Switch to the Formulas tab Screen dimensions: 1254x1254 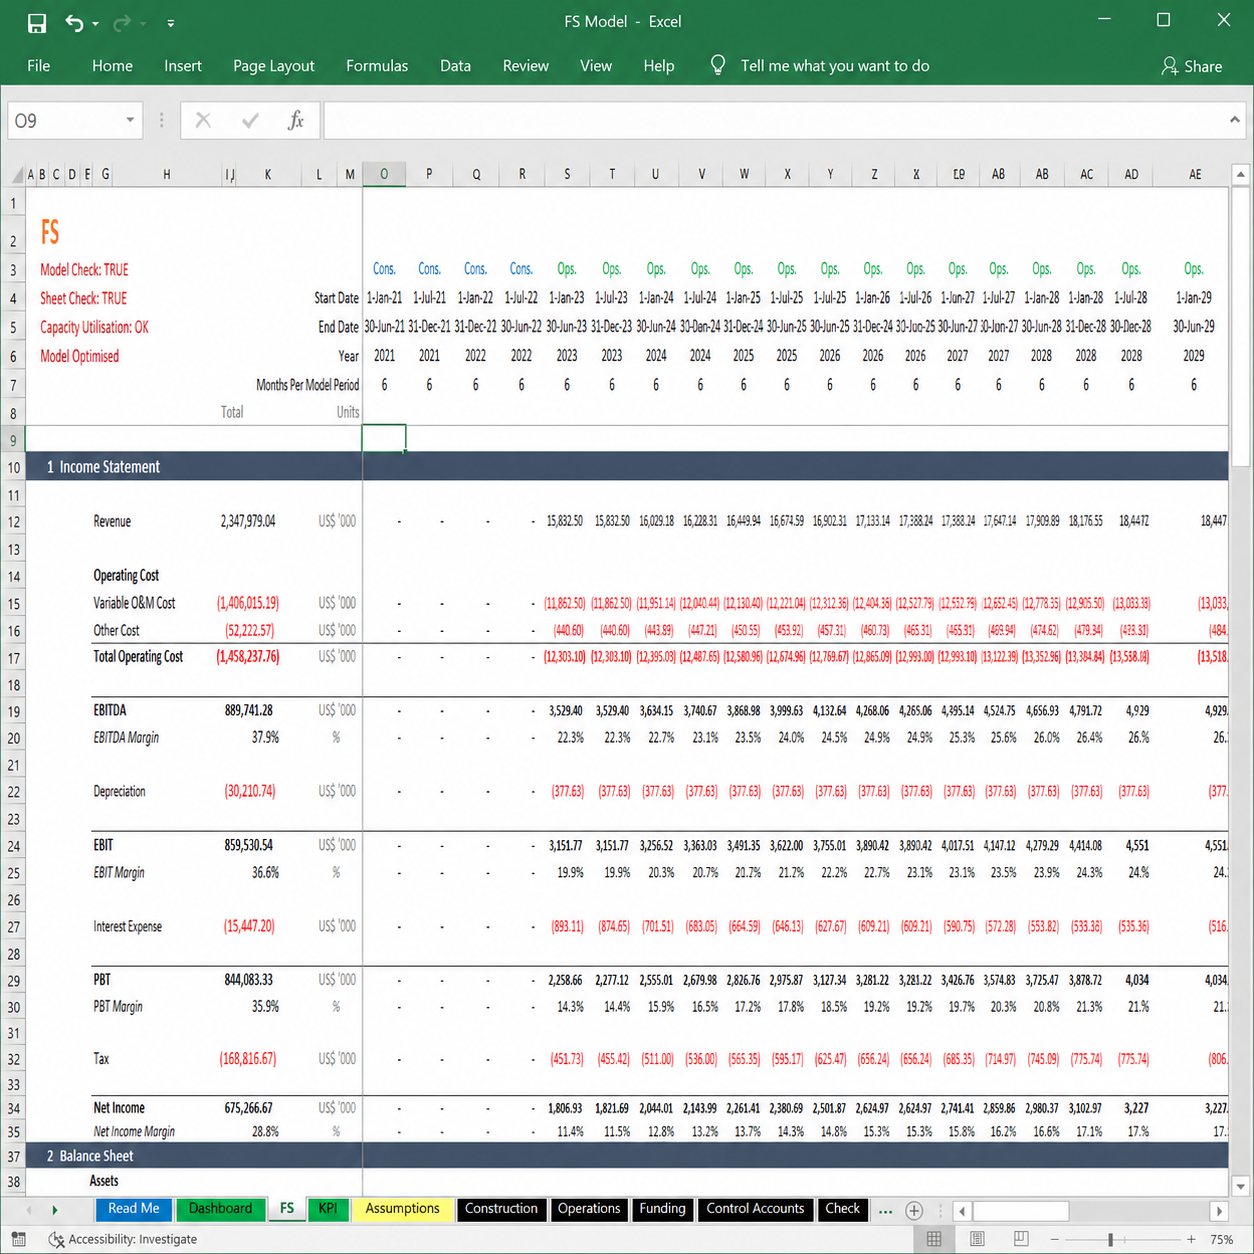pos(377,66)
